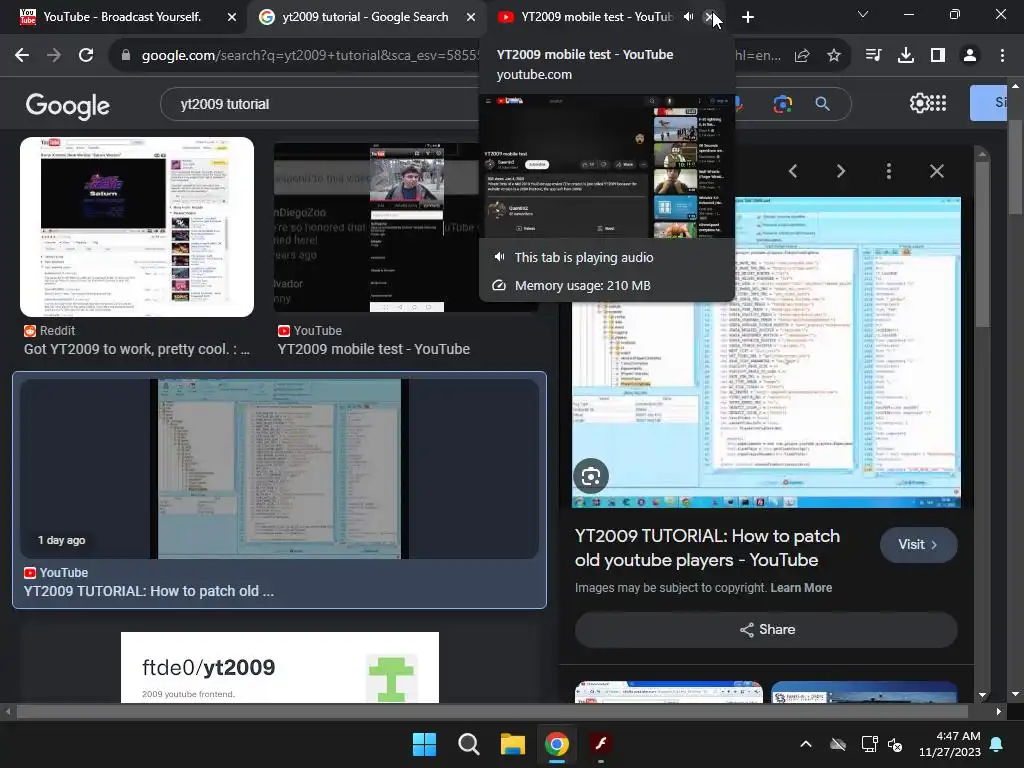Search inside image with Lens button

click(591, 476)
